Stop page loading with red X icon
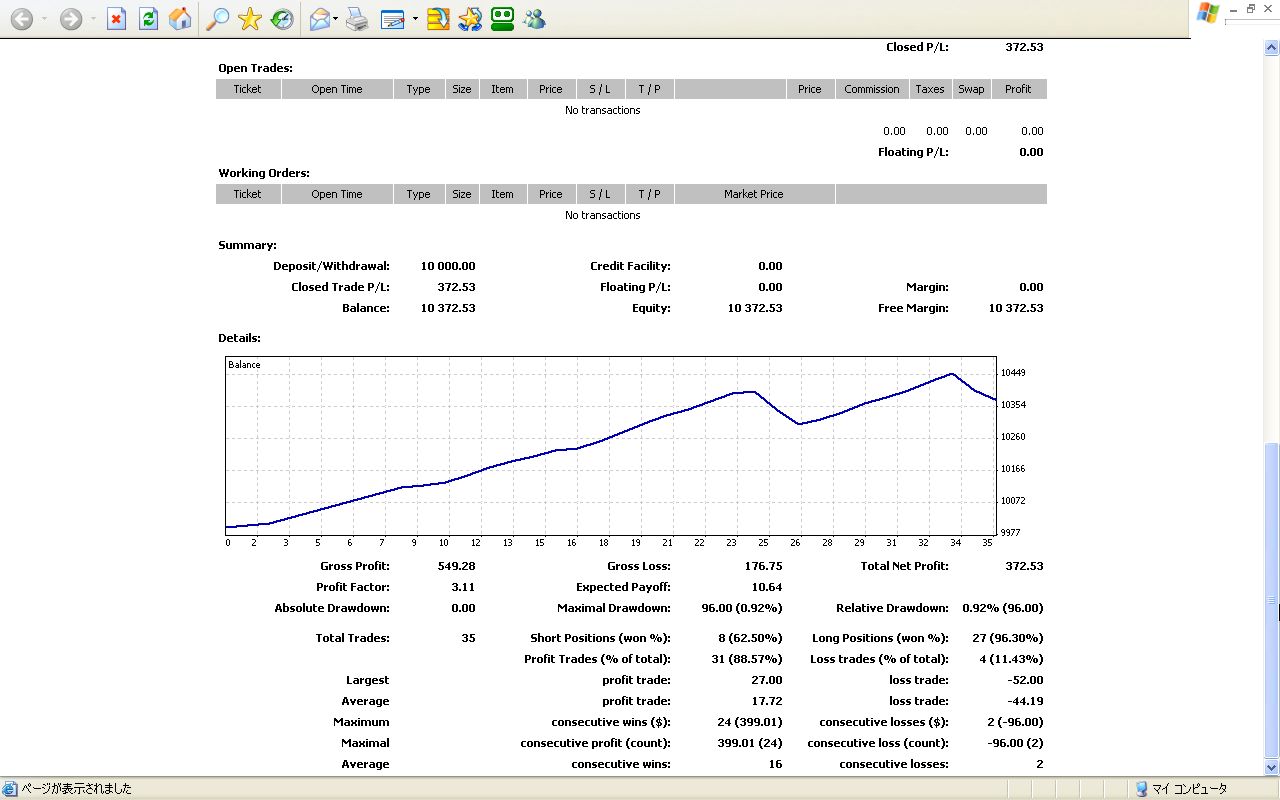This screenshot has width=1280, height=800. coord(116,19)
